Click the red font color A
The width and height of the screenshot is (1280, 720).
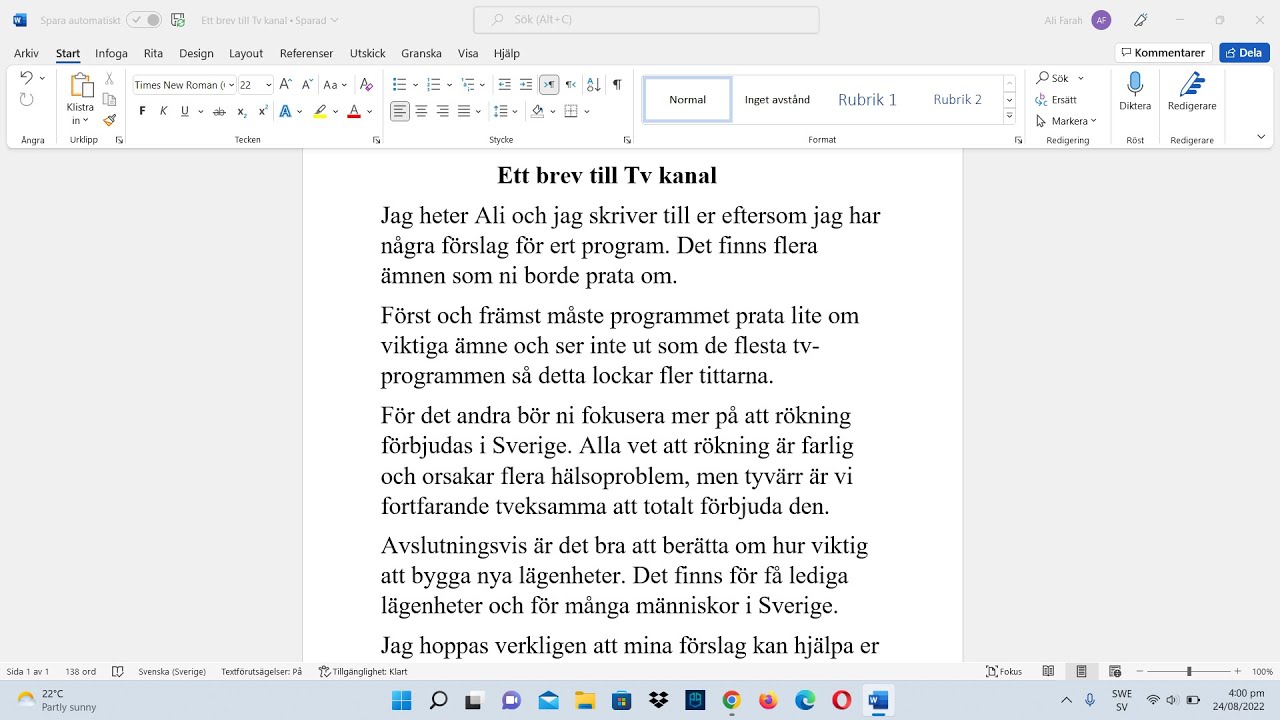[353, 111]
